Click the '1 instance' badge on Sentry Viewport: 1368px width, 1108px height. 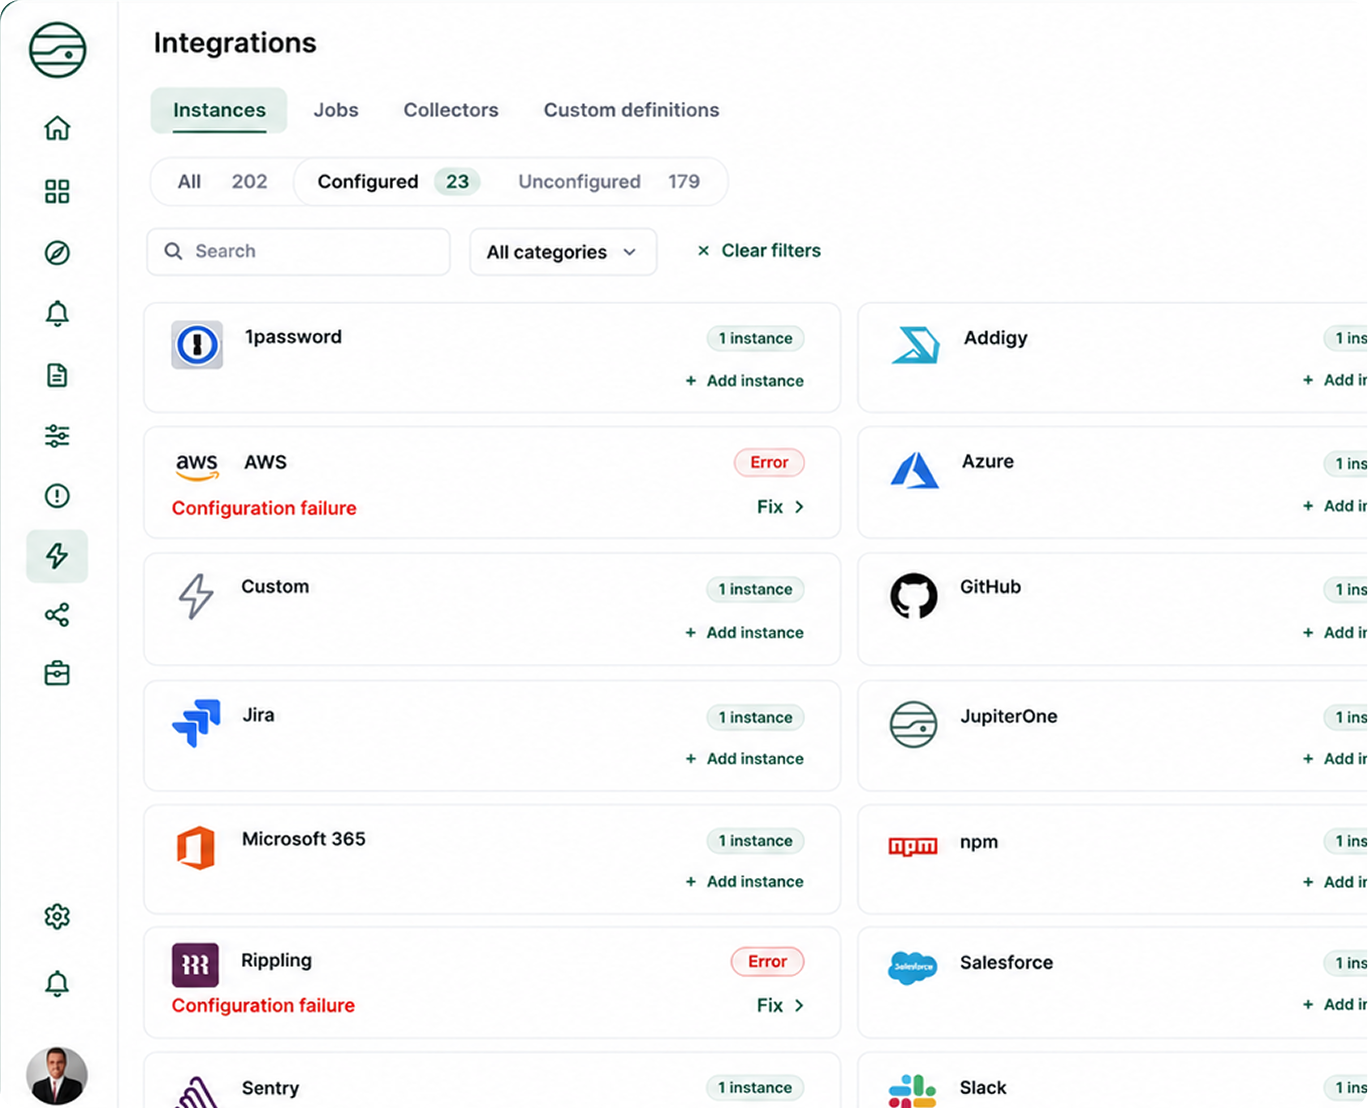(x=755, y=1087)
